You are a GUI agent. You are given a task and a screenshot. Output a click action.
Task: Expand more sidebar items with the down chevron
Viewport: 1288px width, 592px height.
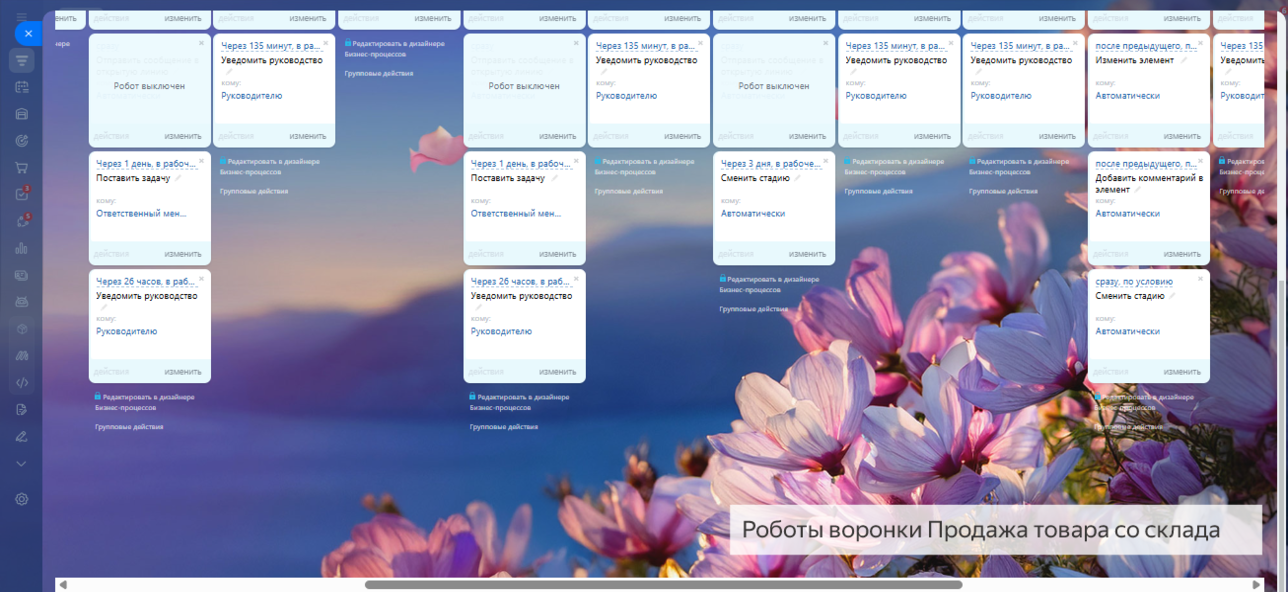coord(22,463)
